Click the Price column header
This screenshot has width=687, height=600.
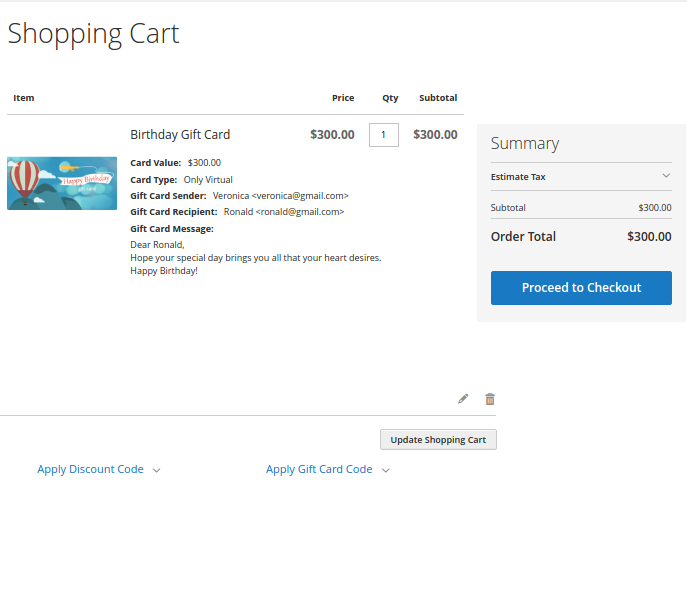coord(343,98)
